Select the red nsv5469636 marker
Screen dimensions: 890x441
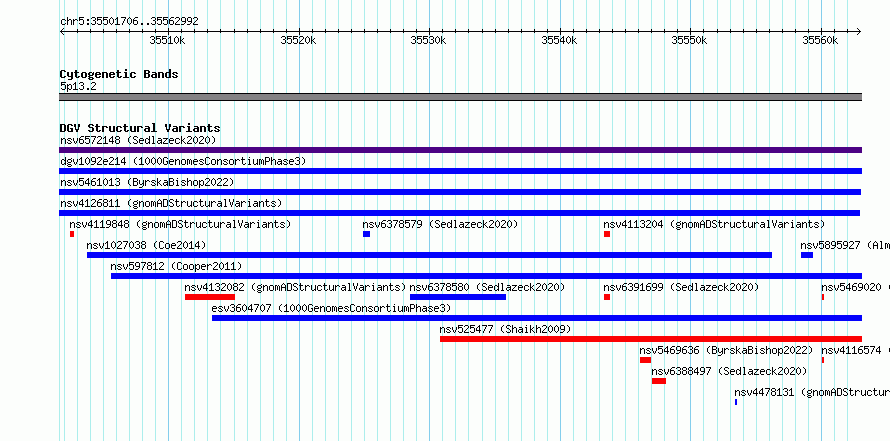click(645, 360)
